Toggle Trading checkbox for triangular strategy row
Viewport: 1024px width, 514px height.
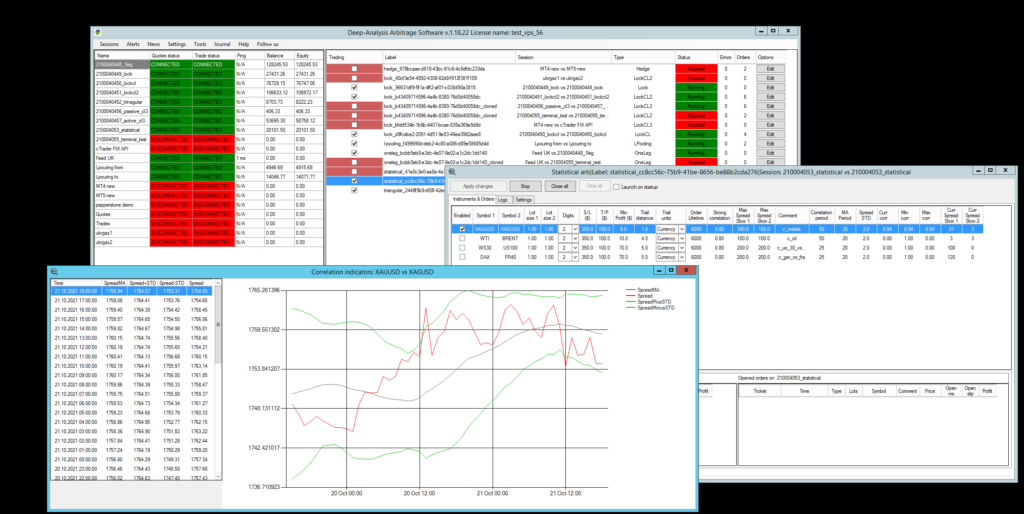pyautogui.click(x=354, y=191)
